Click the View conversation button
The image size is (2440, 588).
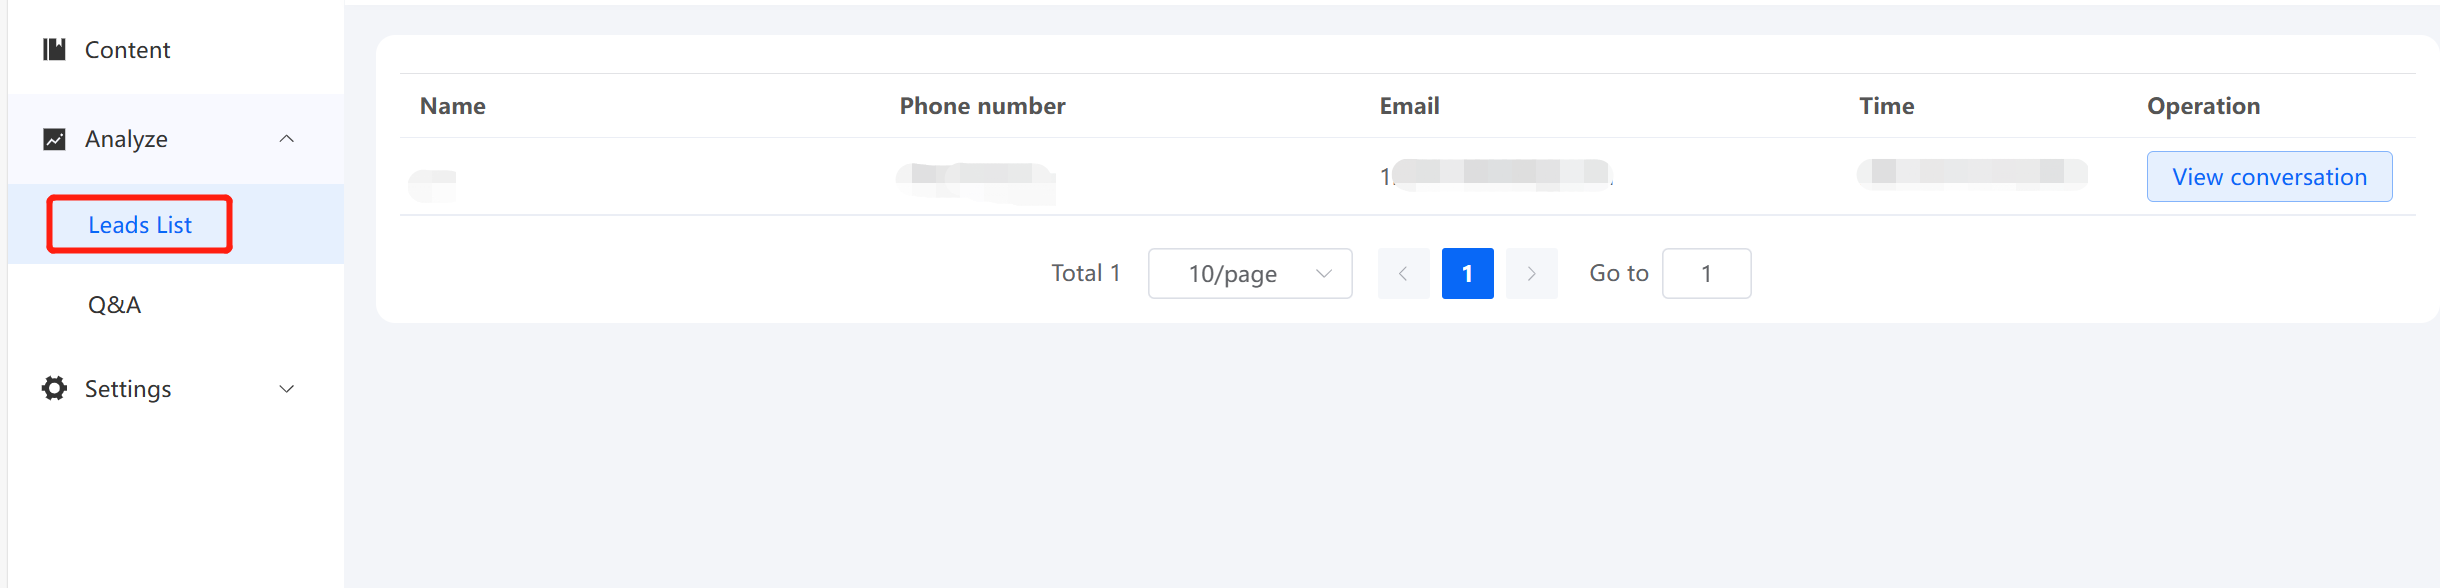pyautogui.click(x=2268, y=176)
